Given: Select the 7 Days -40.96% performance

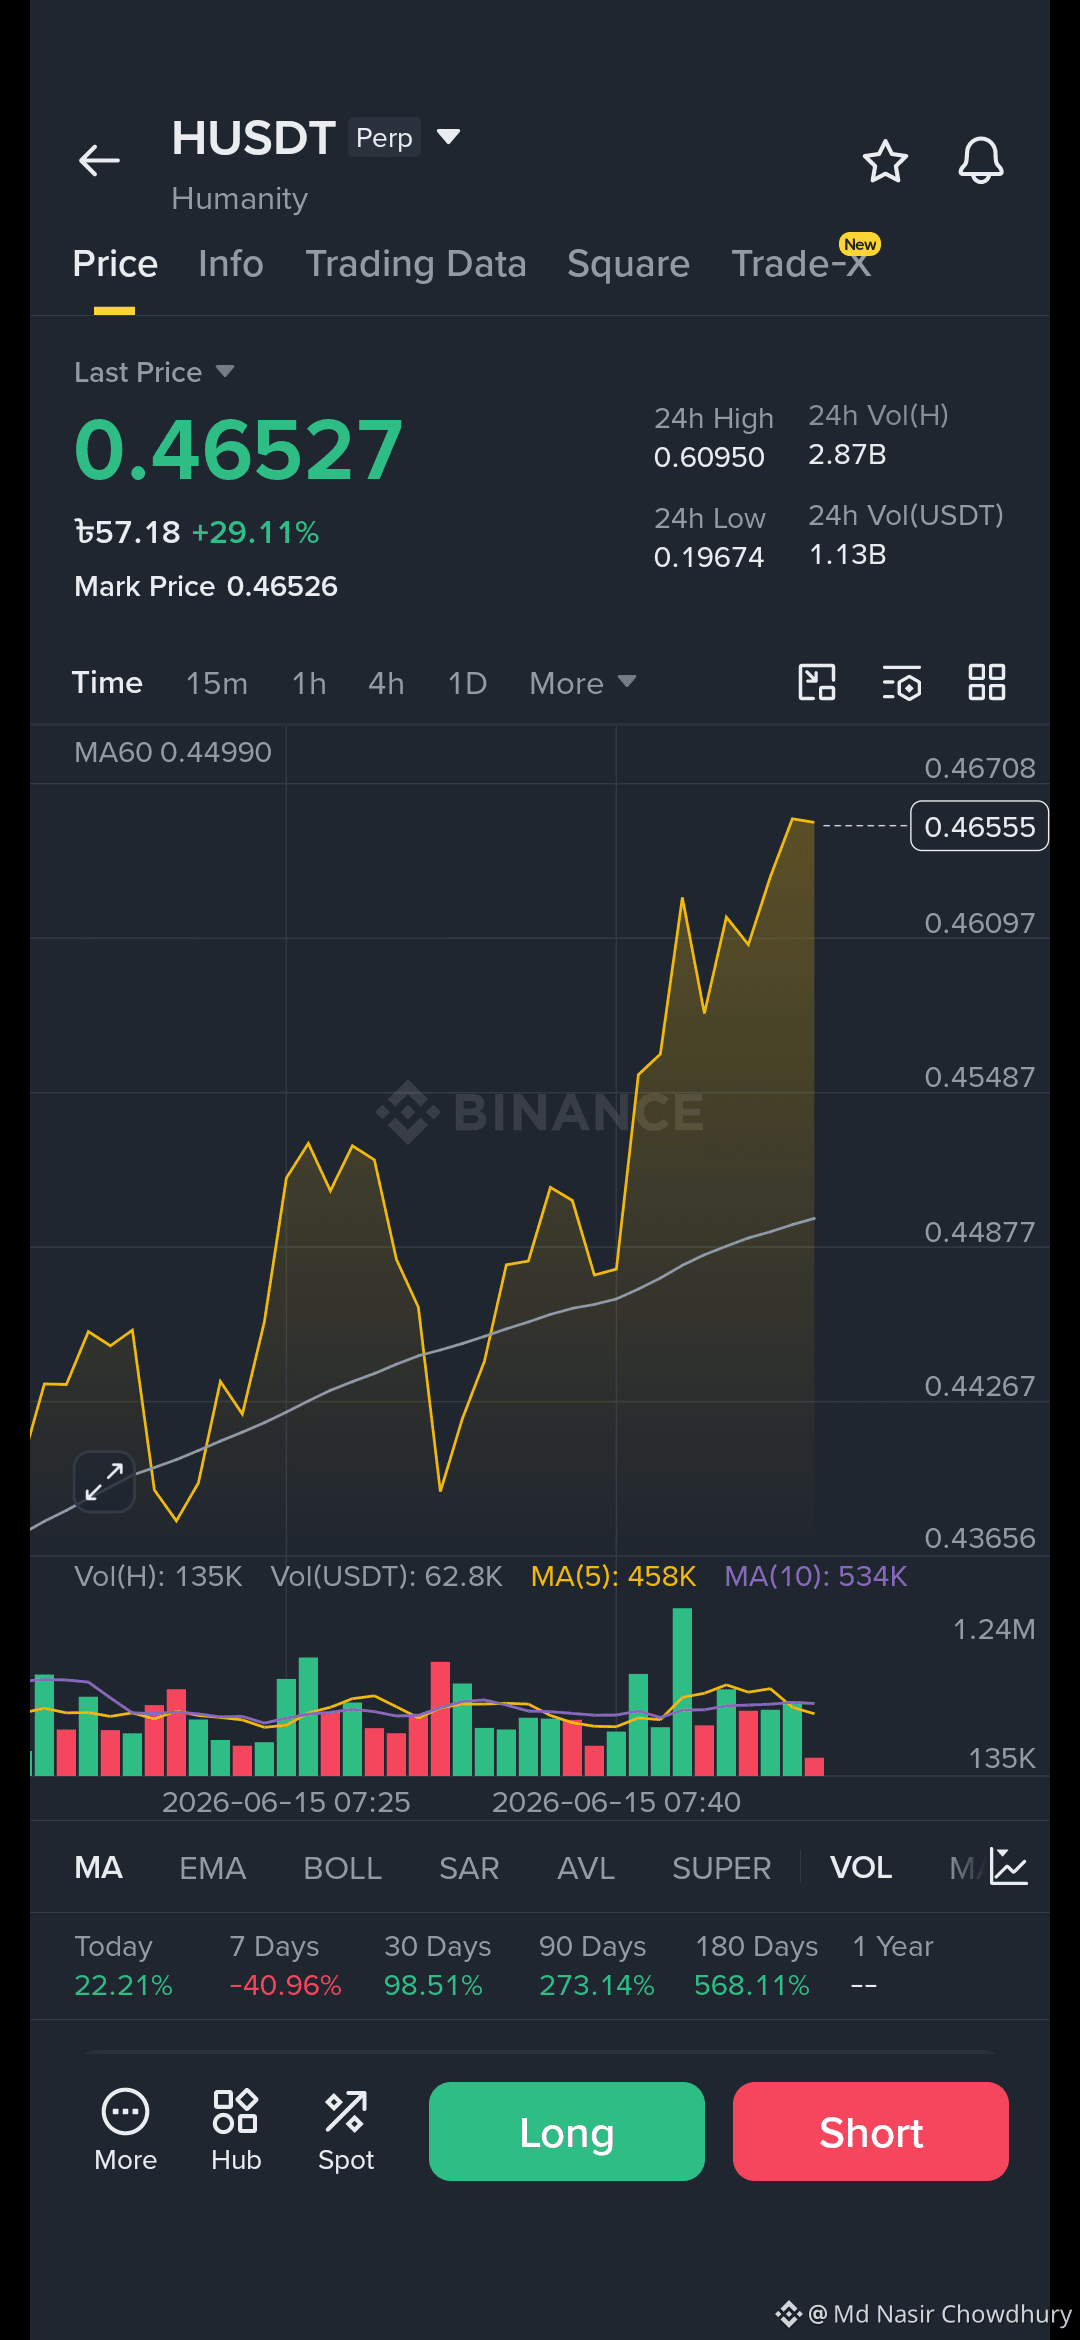Looking at the screenshot, I should pyautogui.click(x=285, y=1965).
